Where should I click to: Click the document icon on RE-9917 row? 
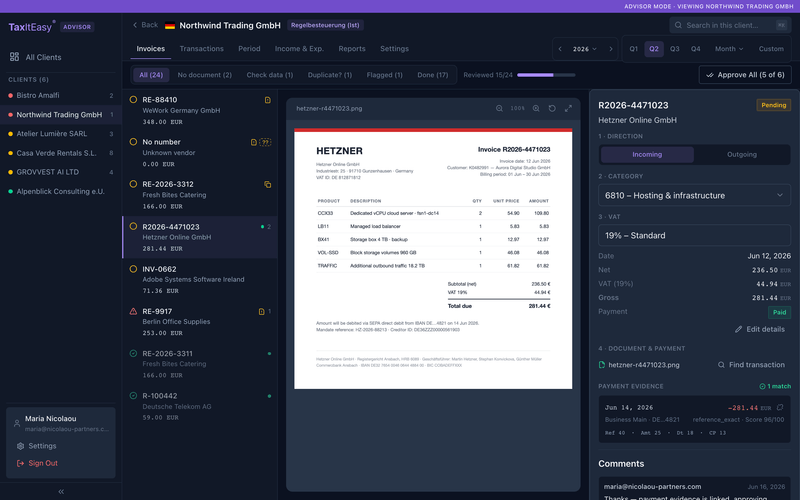pyautogui.click(x=261, y=311)
